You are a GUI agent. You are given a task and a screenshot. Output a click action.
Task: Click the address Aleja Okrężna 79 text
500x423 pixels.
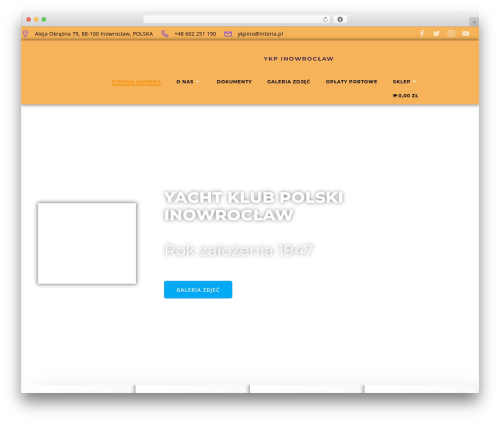tap(94, 34)
